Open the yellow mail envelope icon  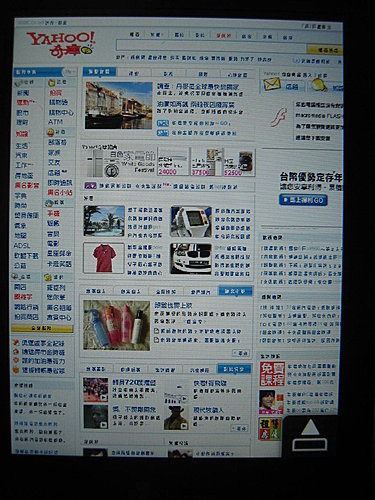tap(272, 85)
